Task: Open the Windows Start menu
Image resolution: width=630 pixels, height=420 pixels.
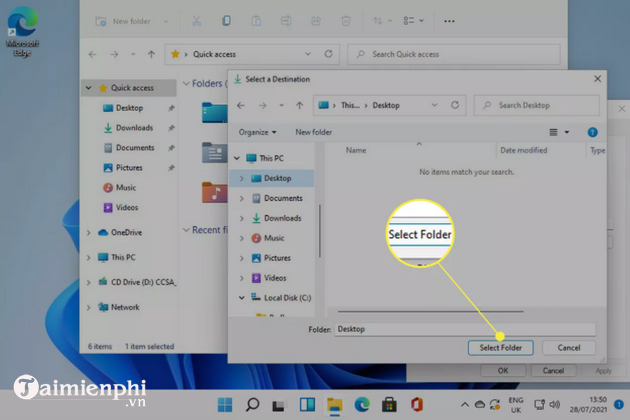Action: [225, 405]
